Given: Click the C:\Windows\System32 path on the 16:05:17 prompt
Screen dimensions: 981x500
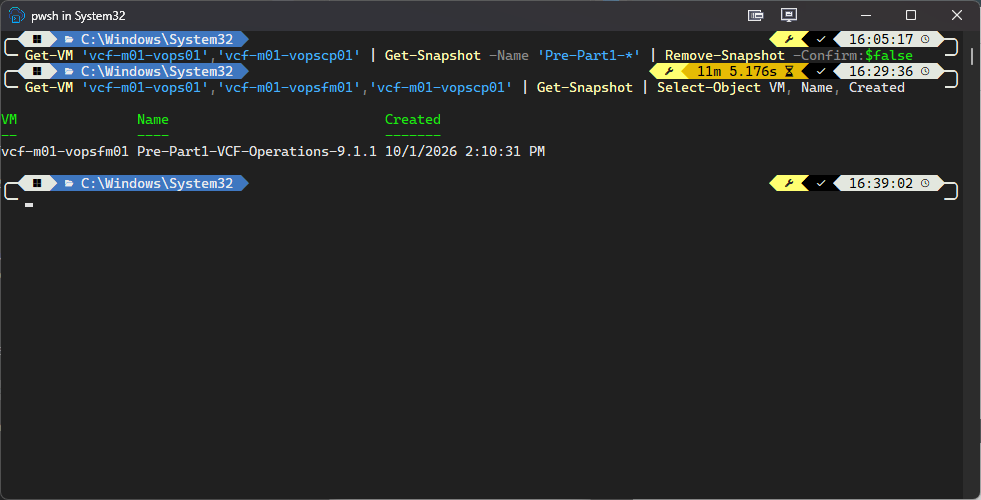Looking at the screenshot, I should pyautogui.click(x=157, y=39).
